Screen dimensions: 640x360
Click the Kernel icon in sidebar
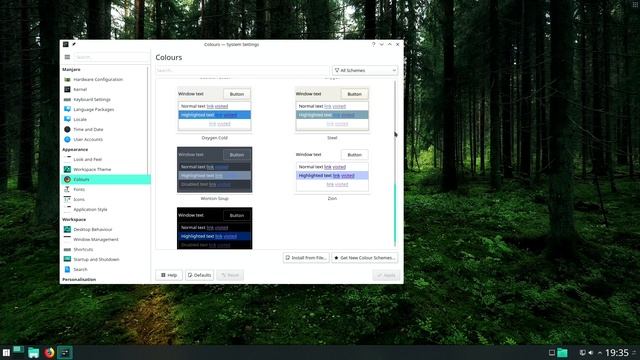(x=67, y=89)
